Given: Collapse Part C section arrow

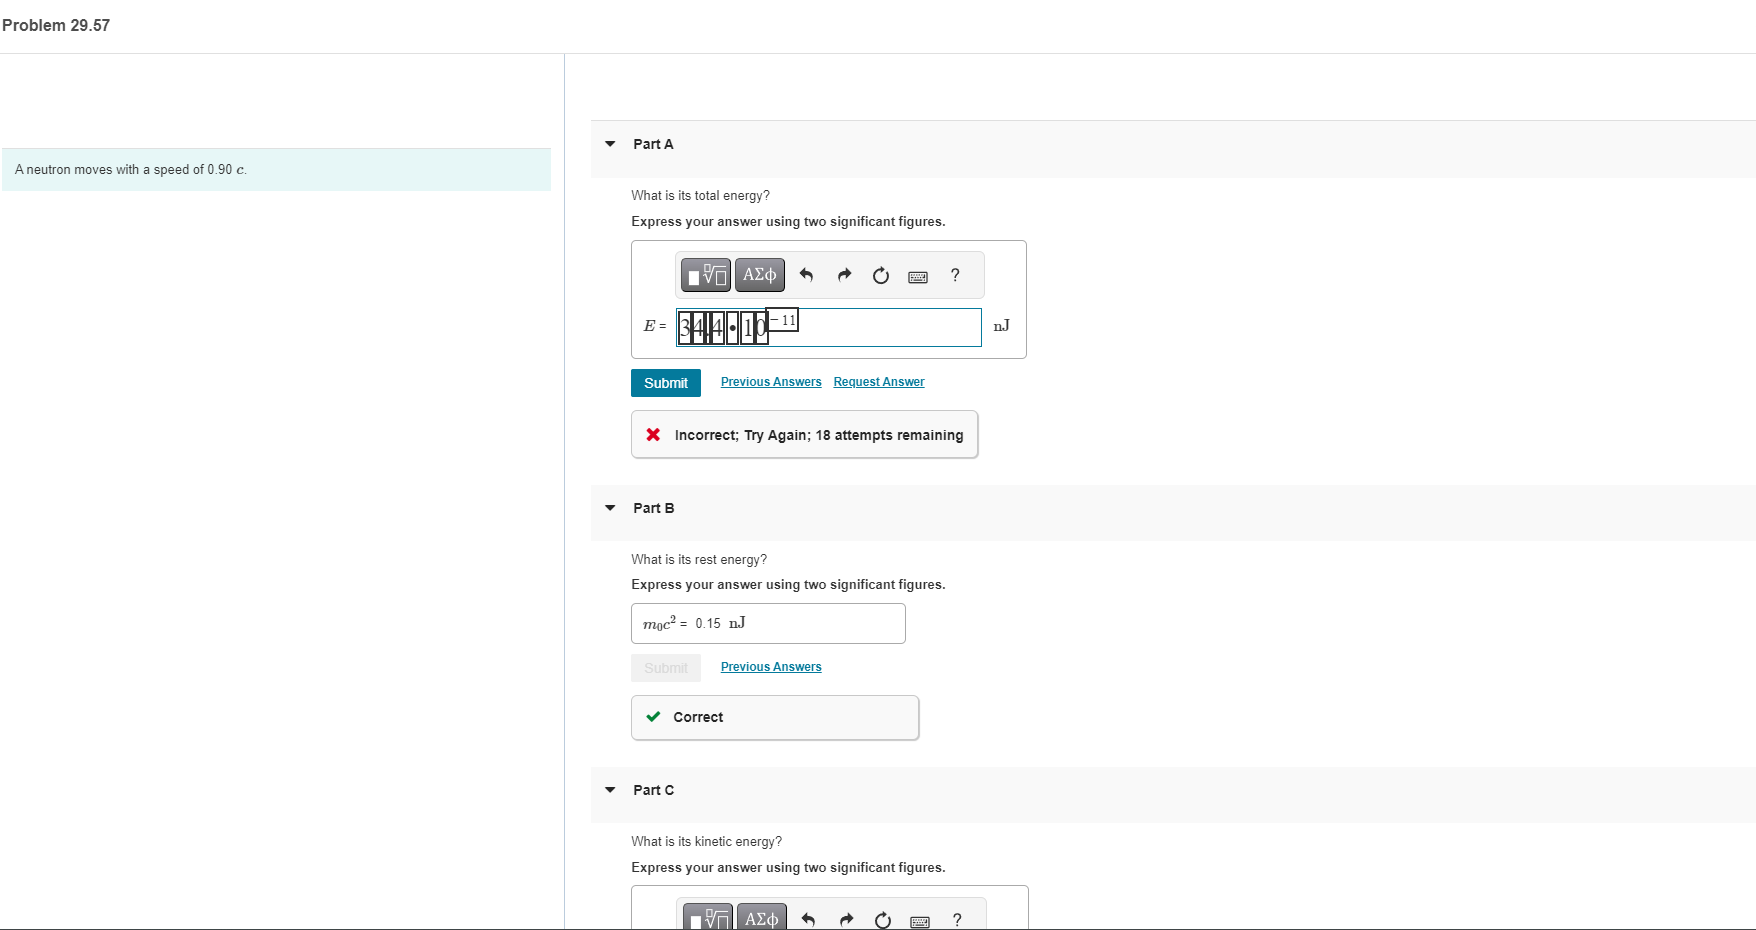Looking at the screenshot, I should tap(610, 790).
